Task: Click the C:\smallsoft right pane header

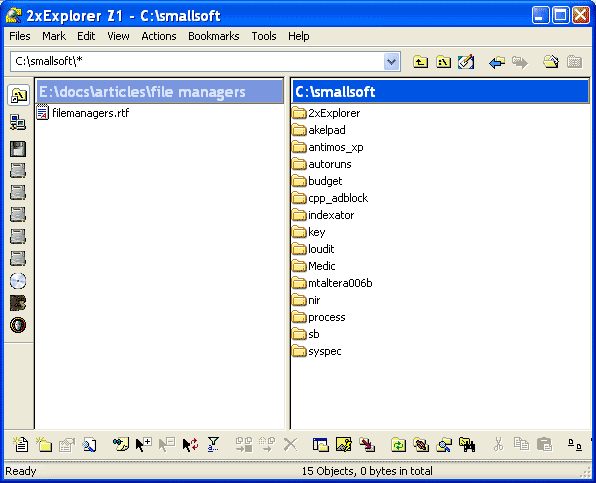Action: pos(440,92)
